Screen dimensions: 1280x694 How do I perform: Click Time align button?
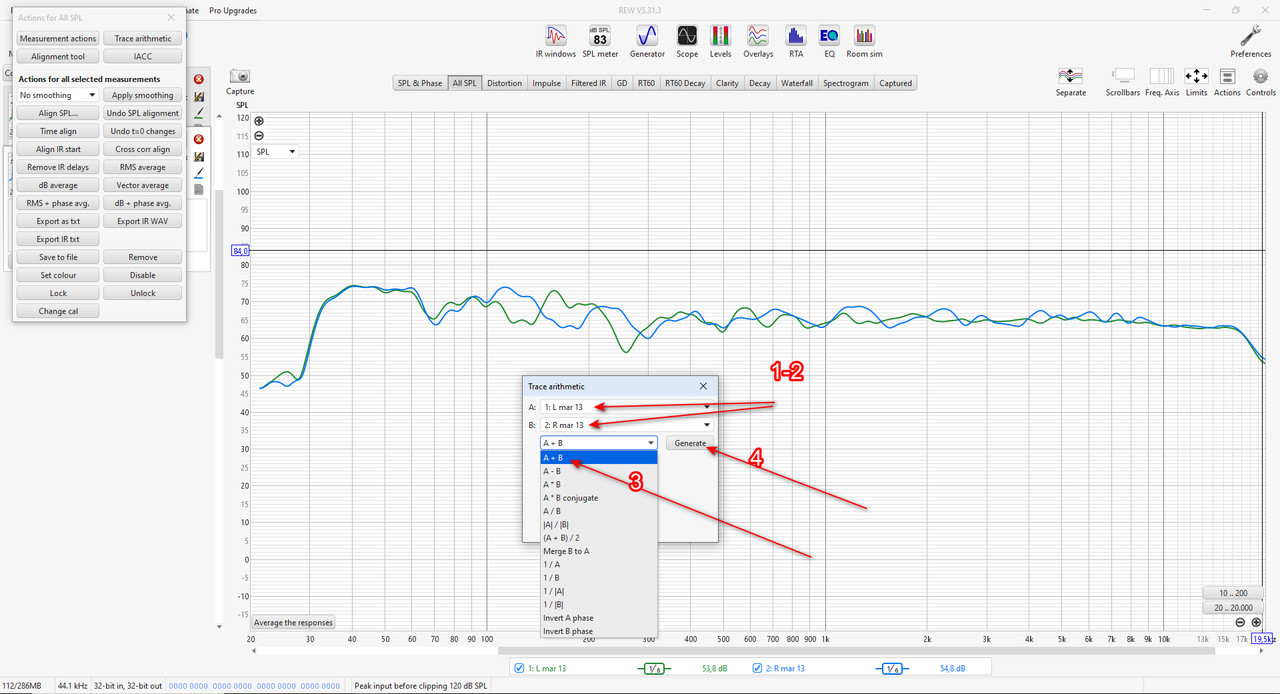click(58, 131)
